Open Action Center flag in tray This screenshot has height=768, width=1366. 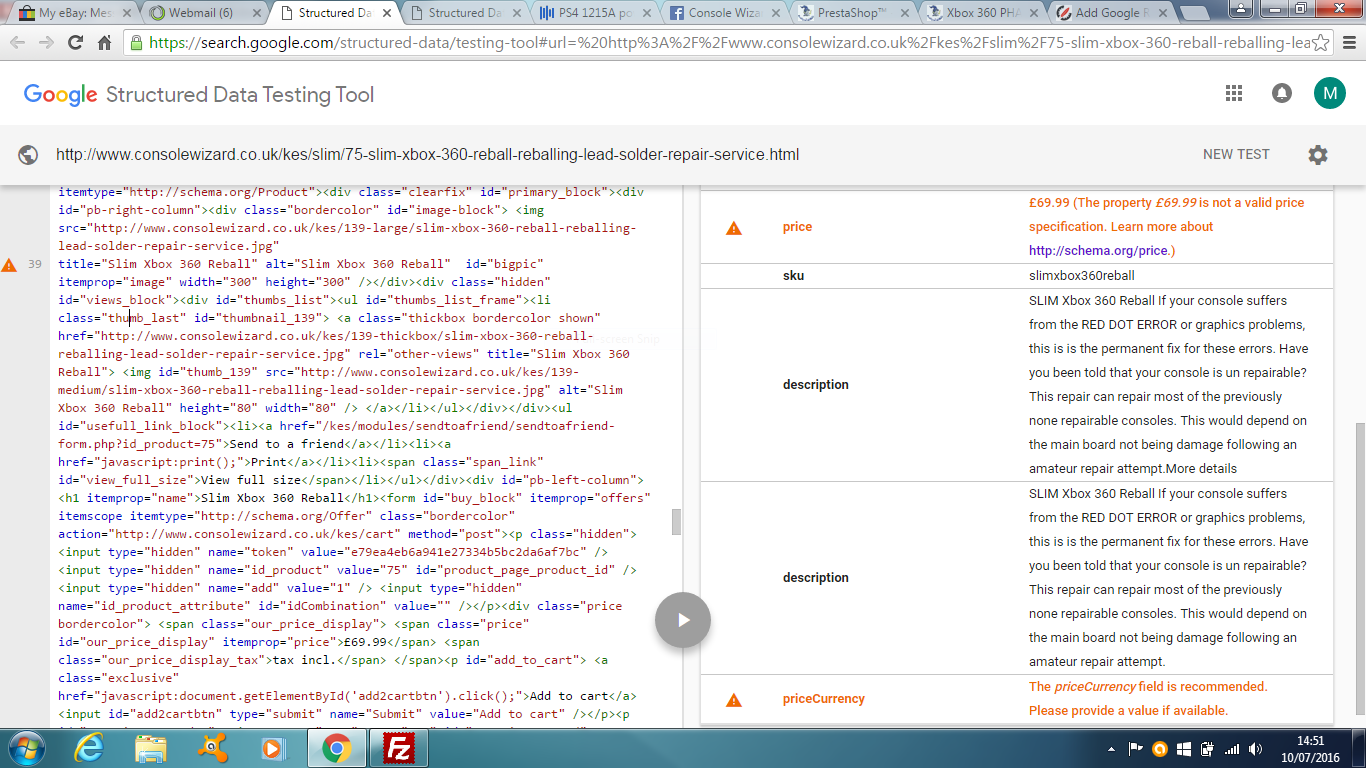(x=1136, y=748)
